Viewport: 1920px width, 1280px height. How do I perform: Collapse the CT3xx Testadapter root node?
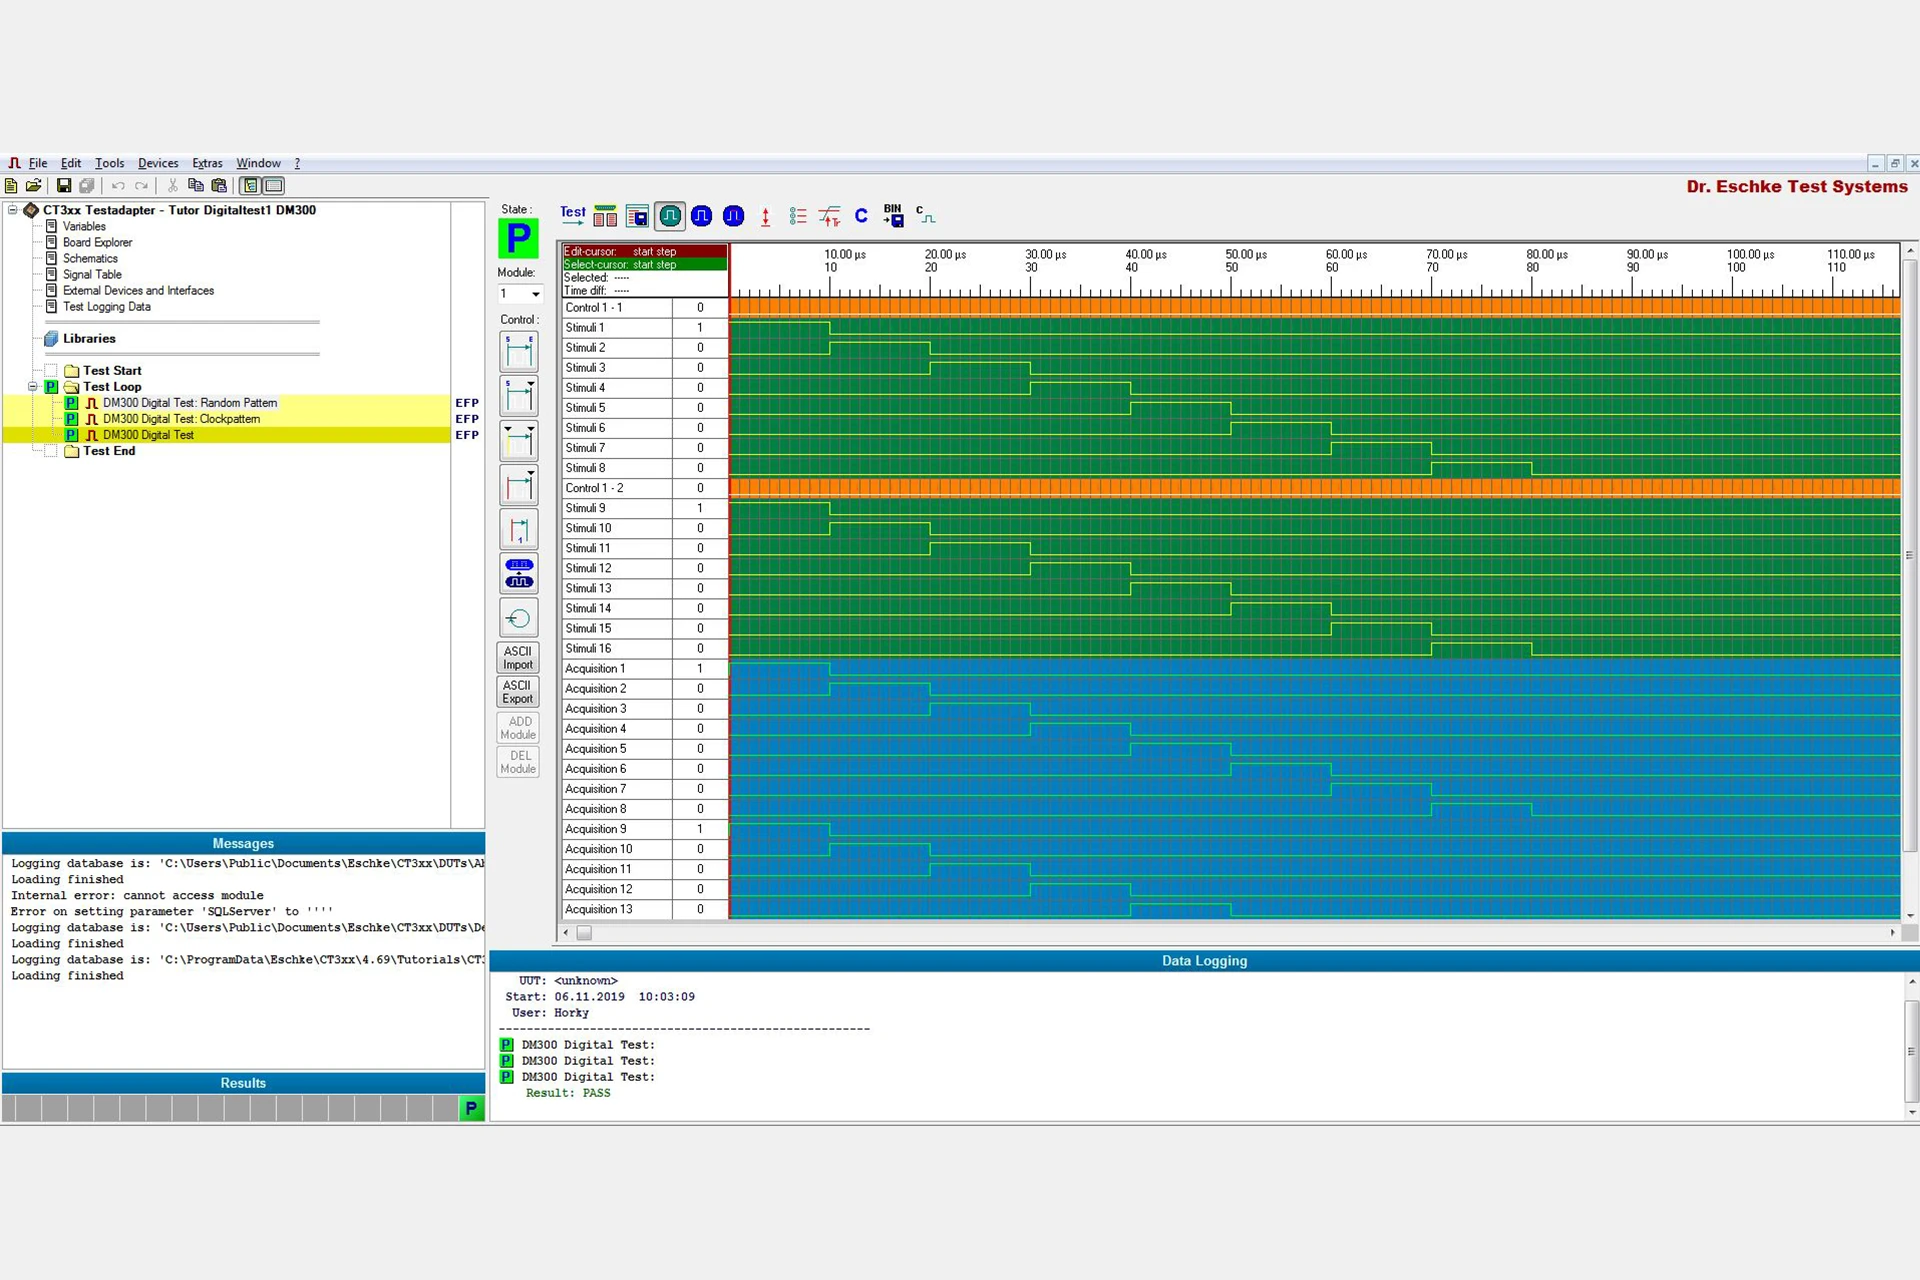tap(13, 210)
